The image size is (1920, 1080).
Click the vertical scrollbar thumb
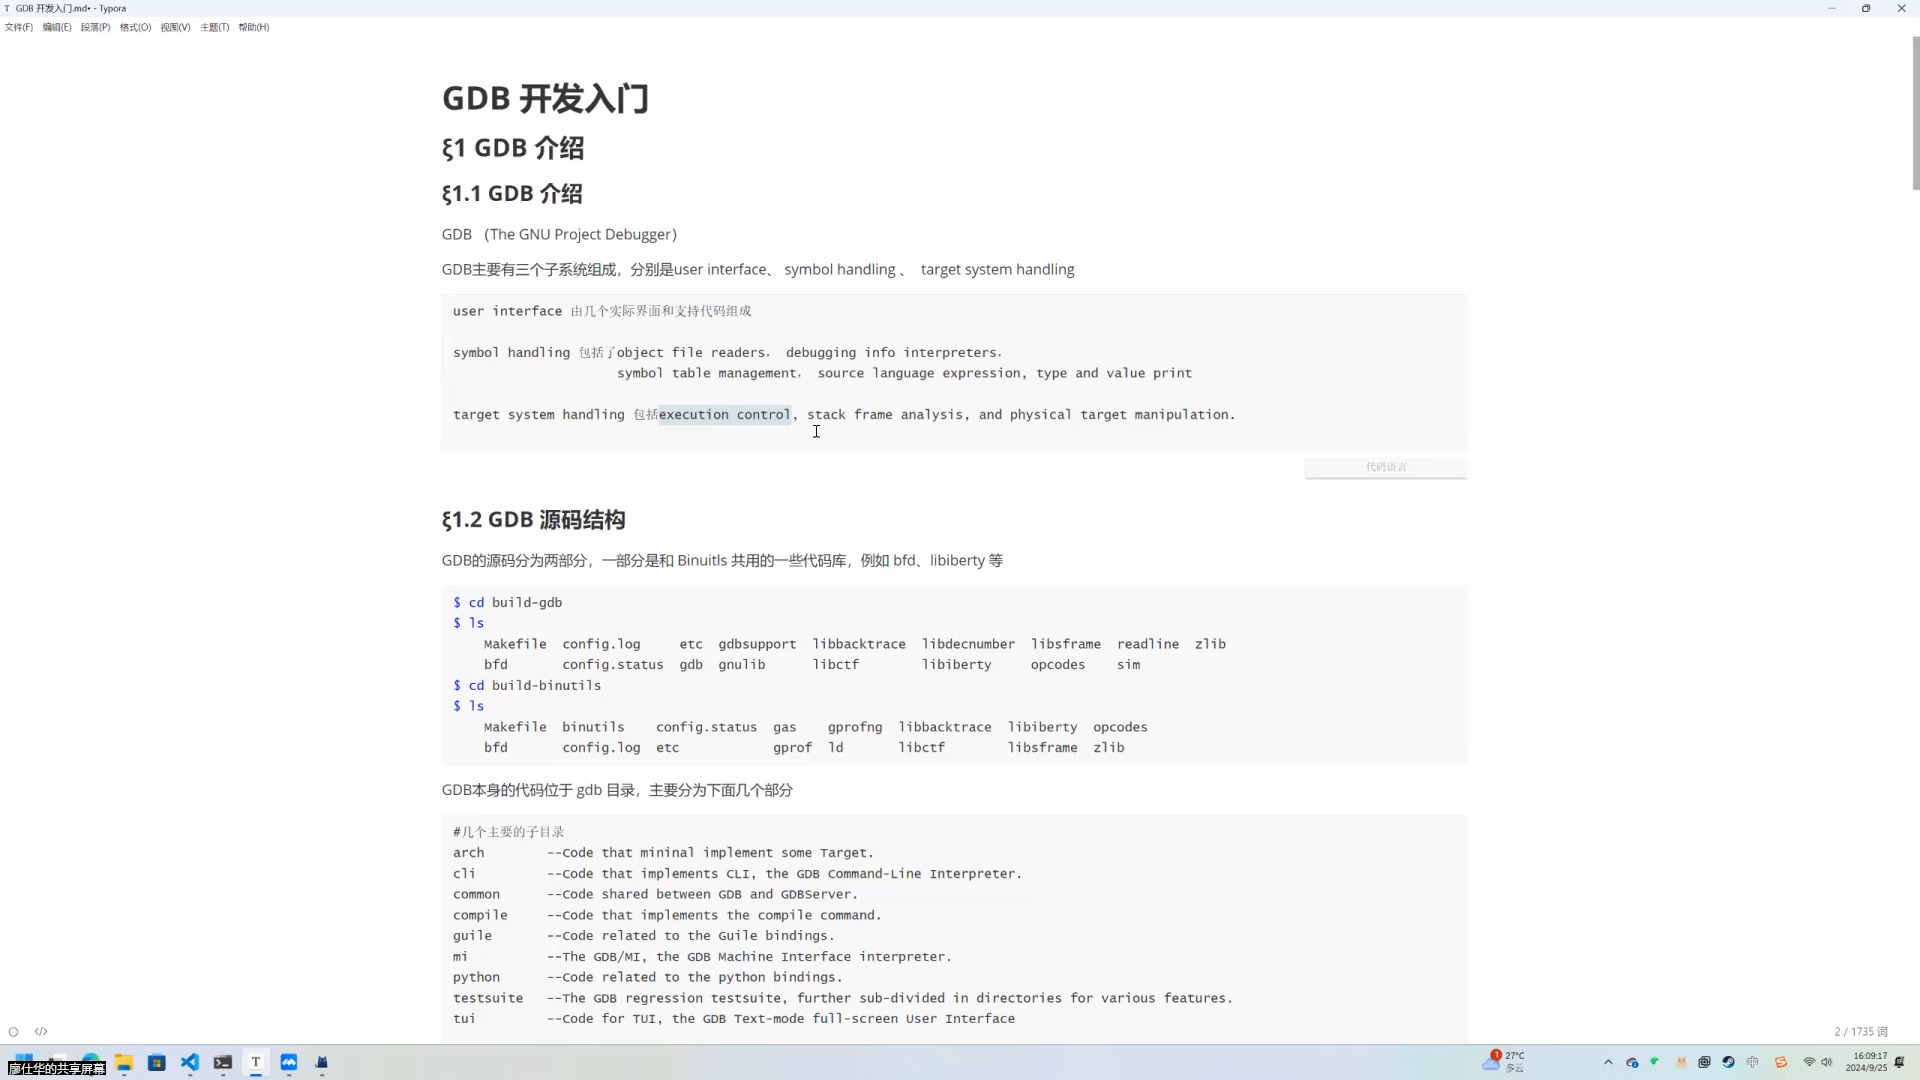tap(1915, 113)
